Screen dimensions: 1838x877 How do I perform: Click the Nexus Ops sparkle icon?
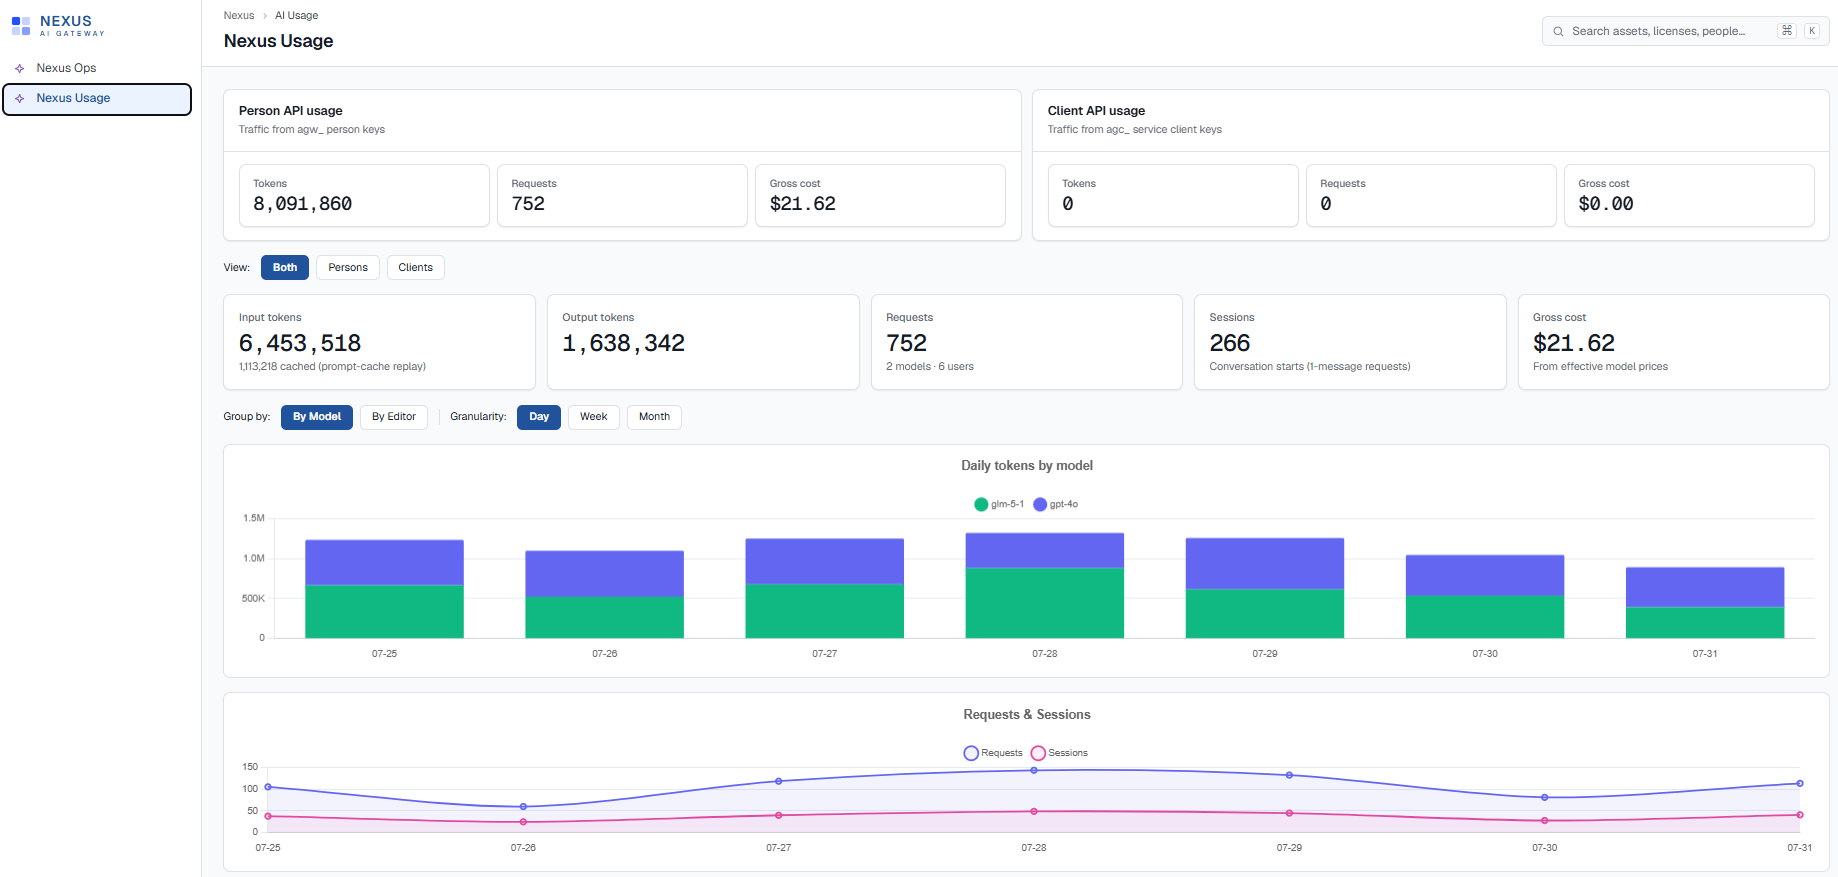click(x=20, y=68)
